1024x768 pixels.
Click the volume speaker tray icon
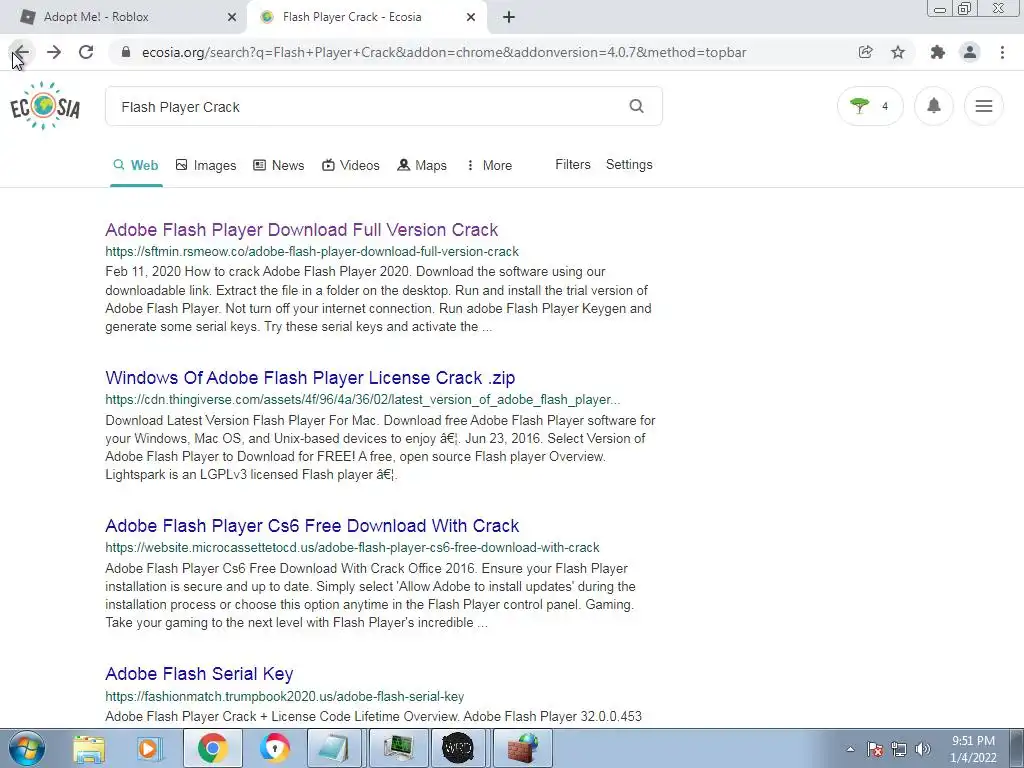click(x=923, y=749)
